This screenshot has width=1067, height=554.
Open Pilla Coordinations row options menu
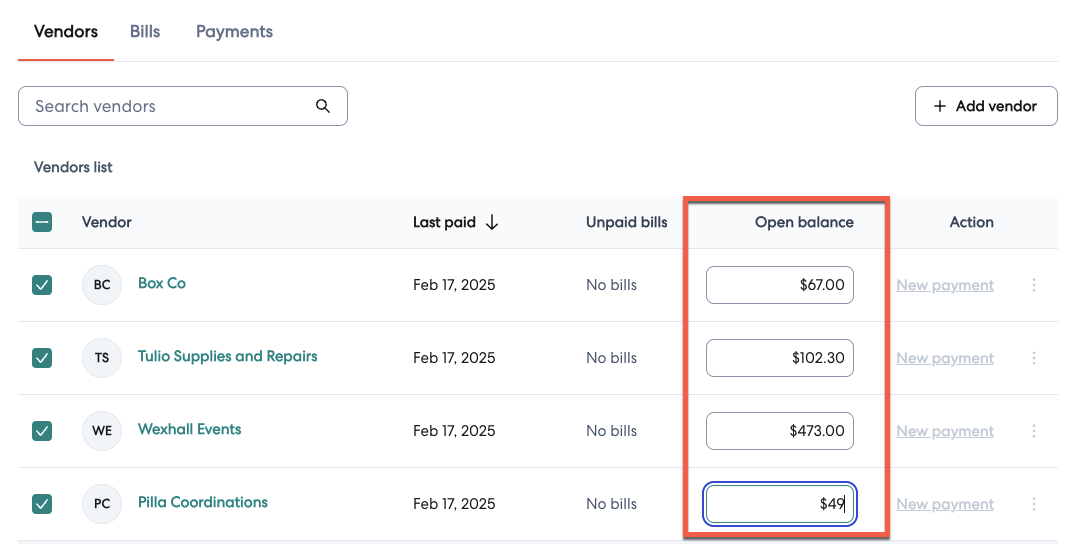[1033, 504]
